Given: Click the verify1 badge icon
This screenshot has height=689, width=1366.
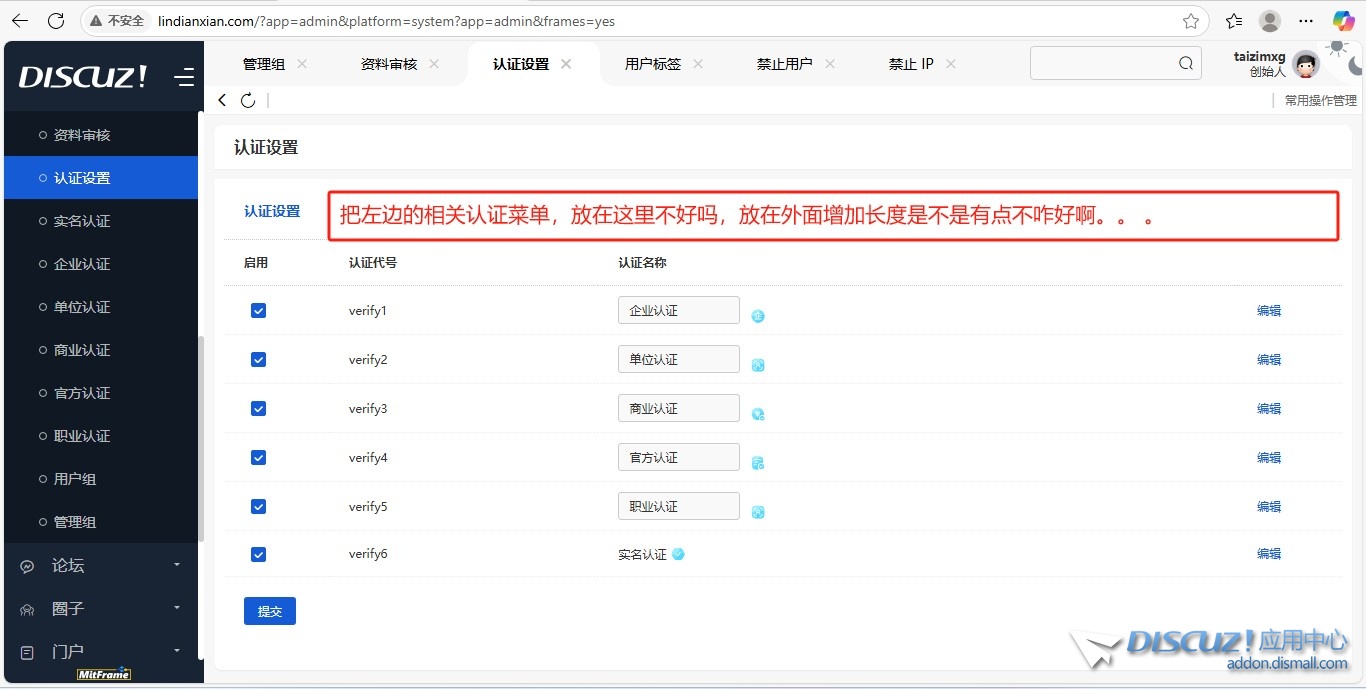Looking at the screenshot, I should [758, 316].
